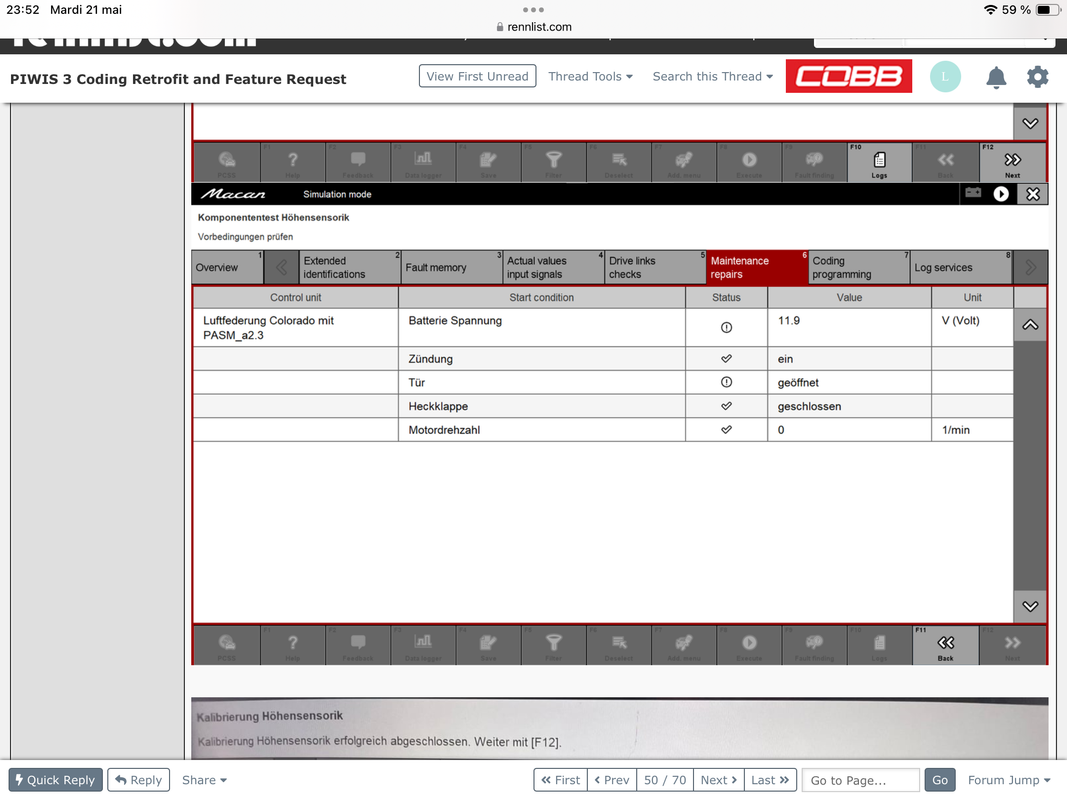The image size is (1067, 800).
Task: Click the Quick Reply button
Action: (x=56, y=780)
